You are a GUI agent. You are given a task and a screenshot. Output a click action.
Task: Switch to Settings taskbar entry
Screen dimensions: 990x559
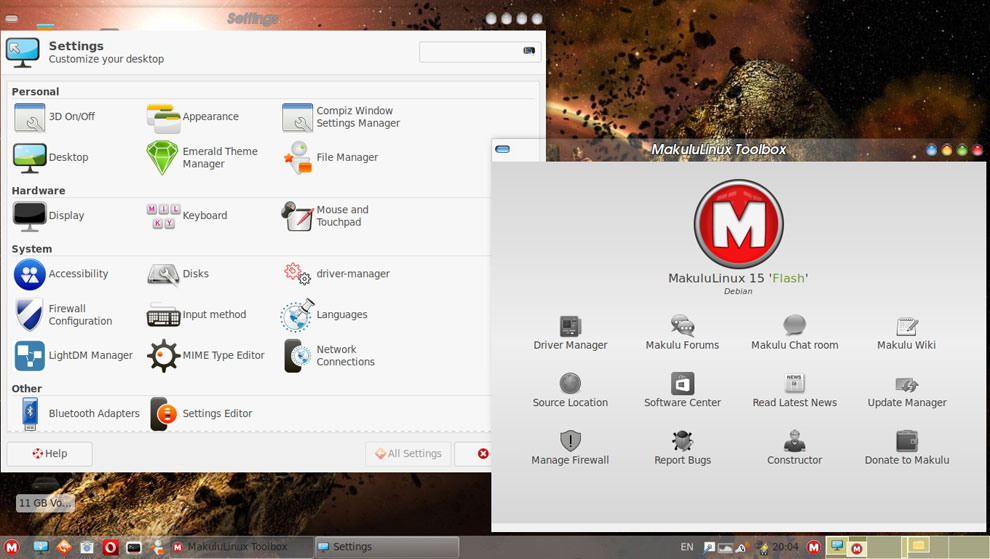(387, 547)
